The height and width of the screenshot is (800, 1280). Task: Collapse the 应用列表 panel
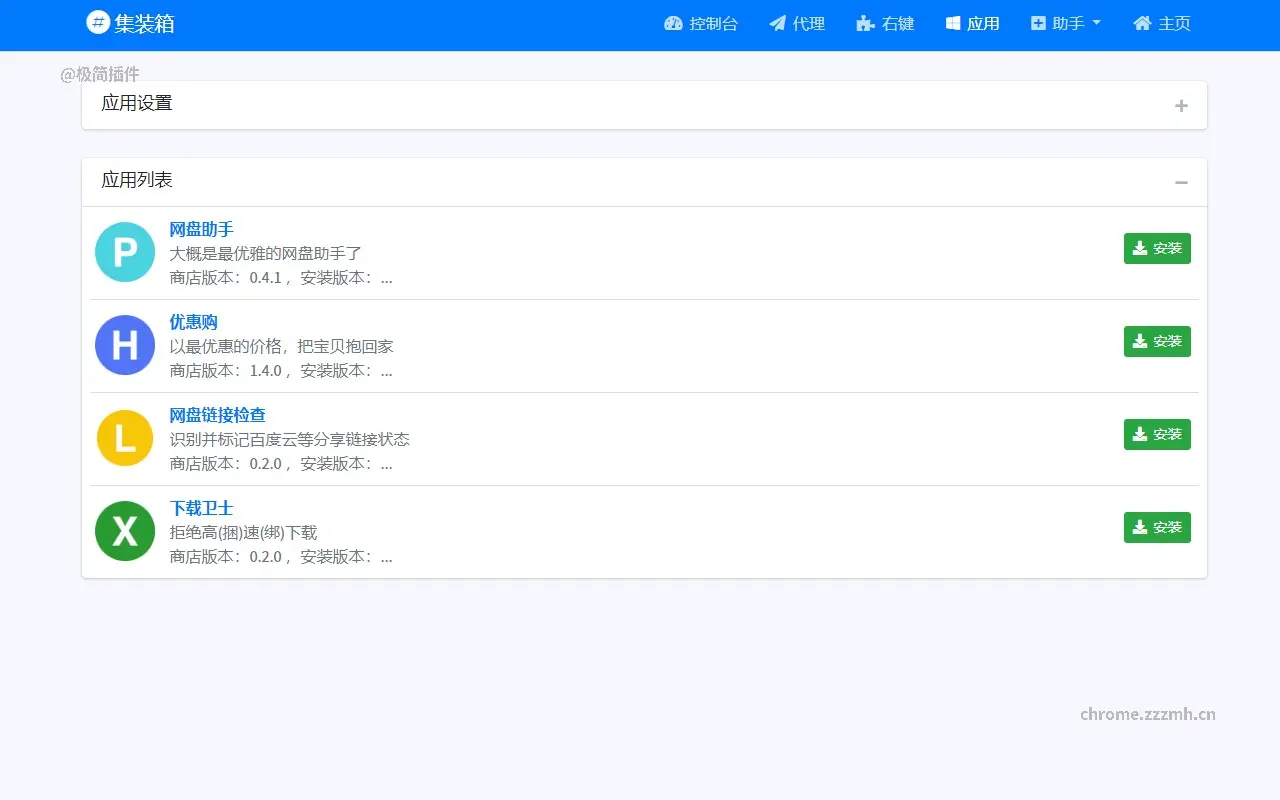tap(1181, 182)
